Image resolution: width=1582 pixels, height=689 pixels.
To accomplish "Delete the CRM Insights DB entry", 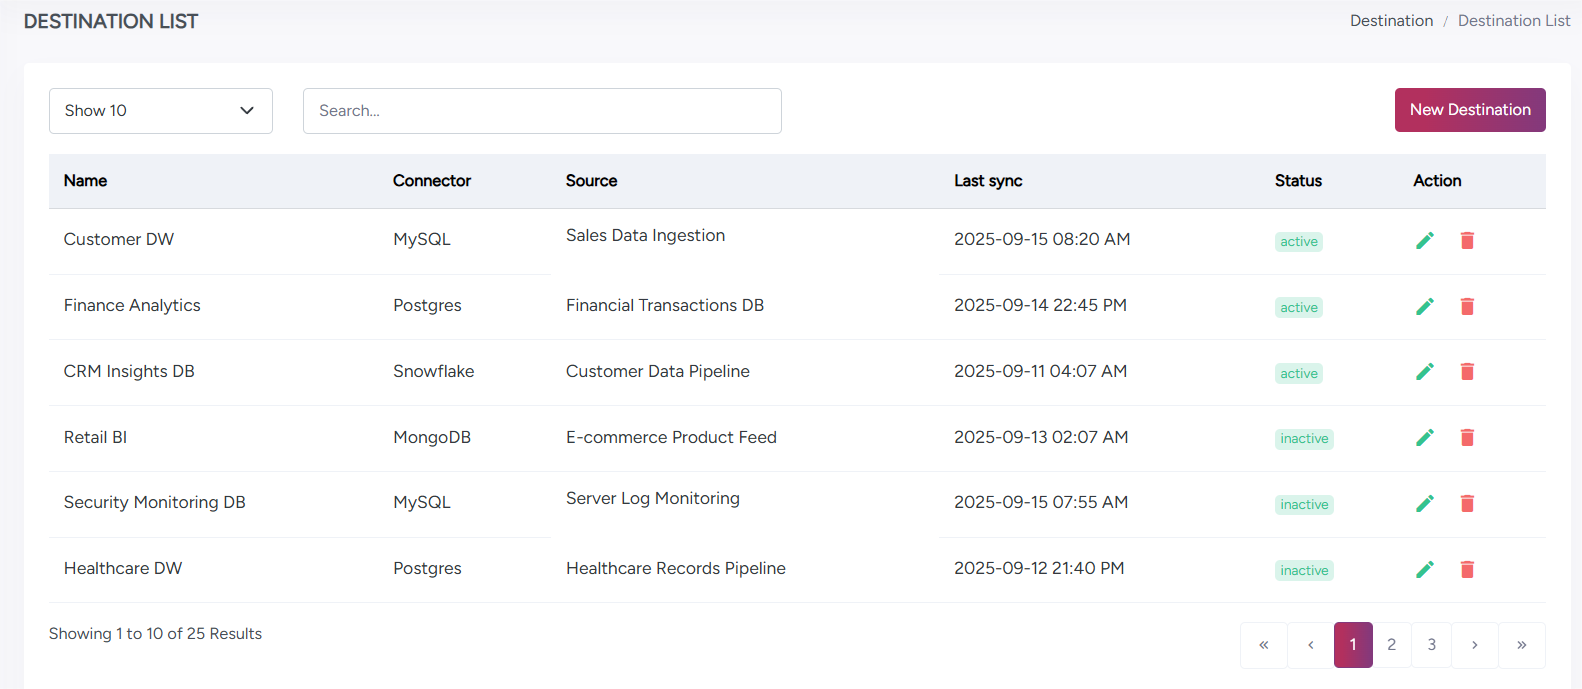I will [1467, 372].
